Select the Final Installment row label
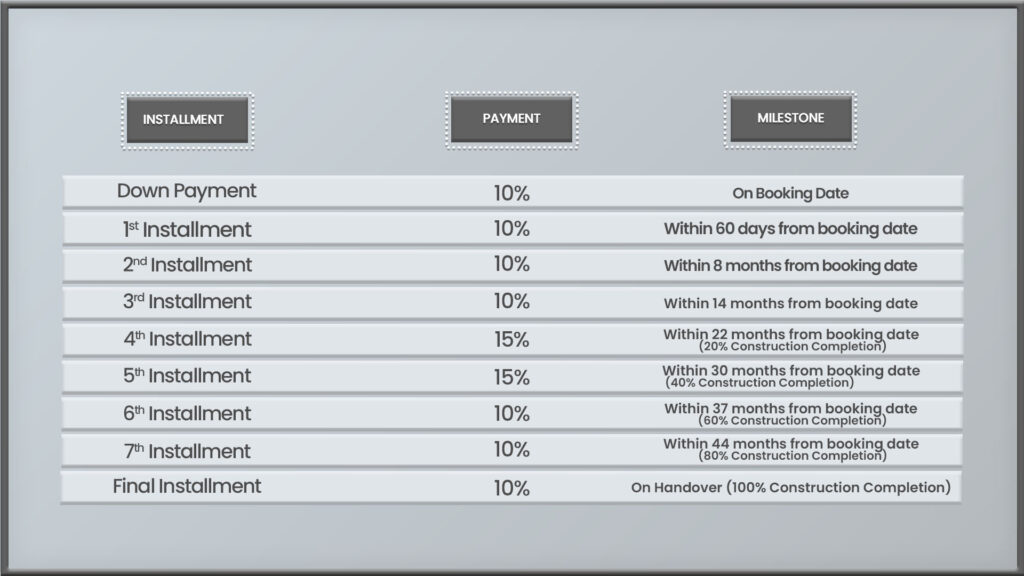The height and width of the screenshot is (576, 1024). click(x=187, y=486)
